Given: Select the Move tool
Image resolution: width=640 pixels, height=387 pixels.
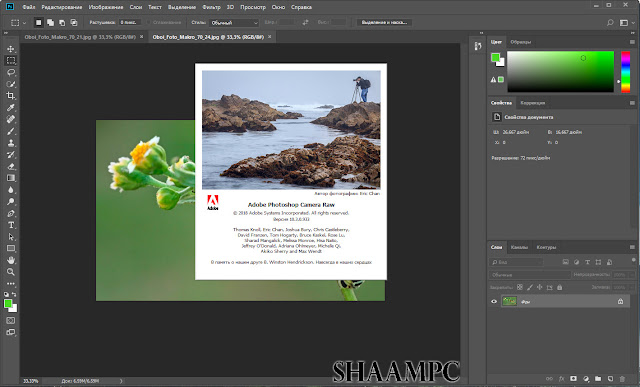Looking at the screenshot, I should pyautogui.click(x=11, y=49).
